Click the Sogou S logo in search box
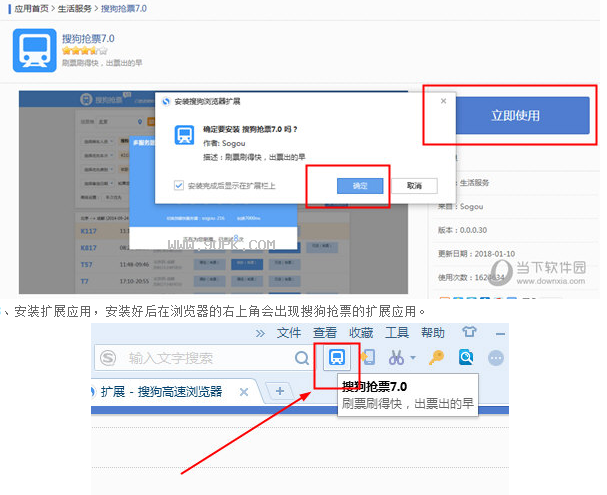The height and width of the screenshot is (495, 607). [108, 358]
